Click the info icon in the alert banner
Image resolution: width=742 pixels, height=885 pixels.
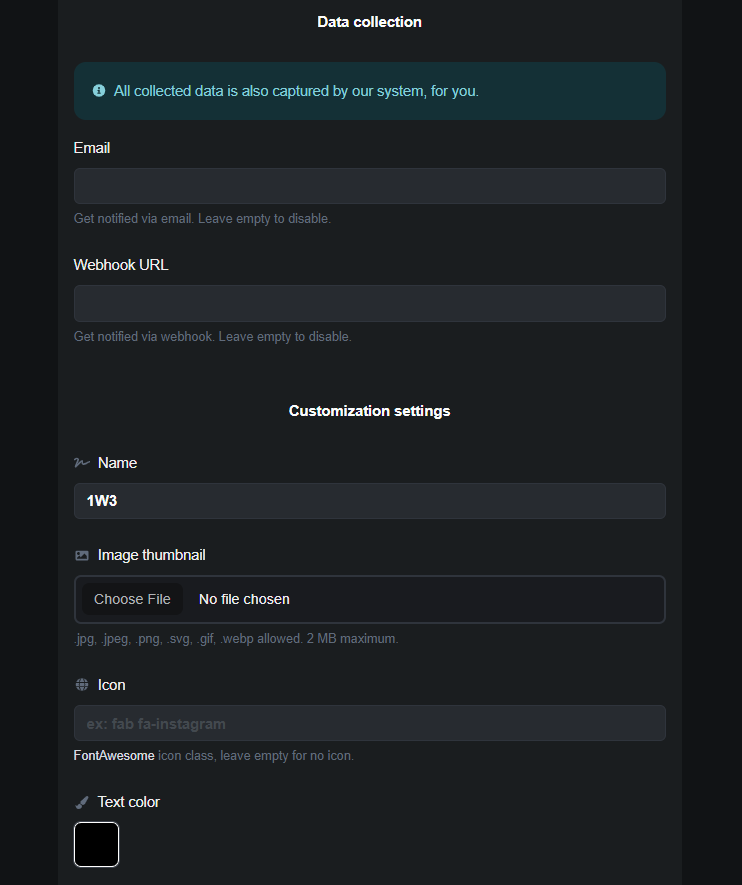99,91
